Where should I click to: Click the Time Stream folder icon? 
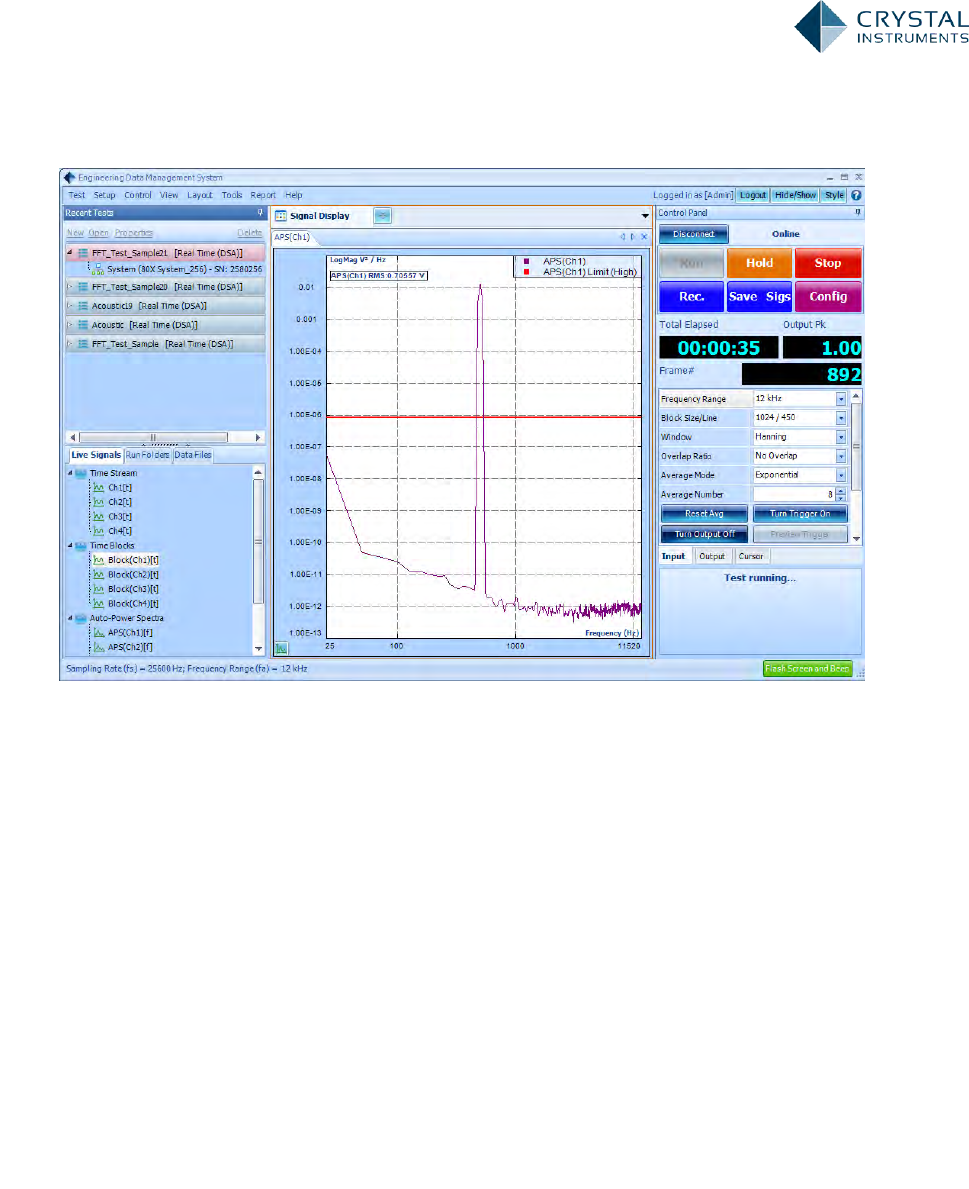pos(81,473)
